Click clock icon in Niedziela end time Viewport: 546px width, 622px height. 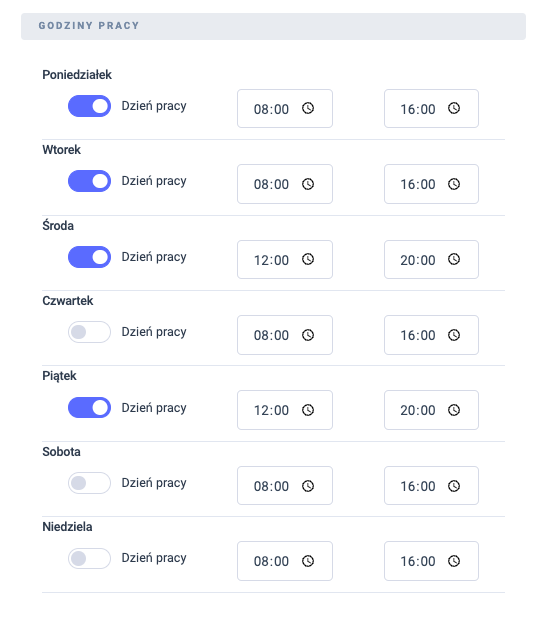pyautogui.click(x=454, y=561)
